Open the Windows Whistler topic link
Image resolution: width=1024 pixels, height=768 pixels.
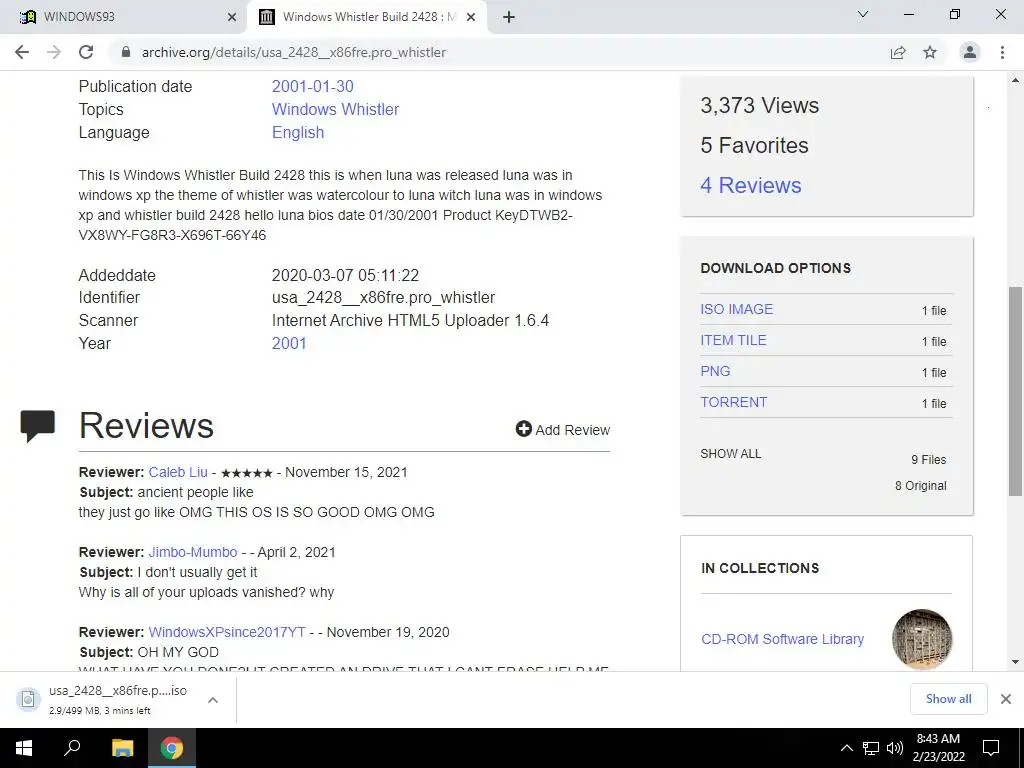click(335, 109)
